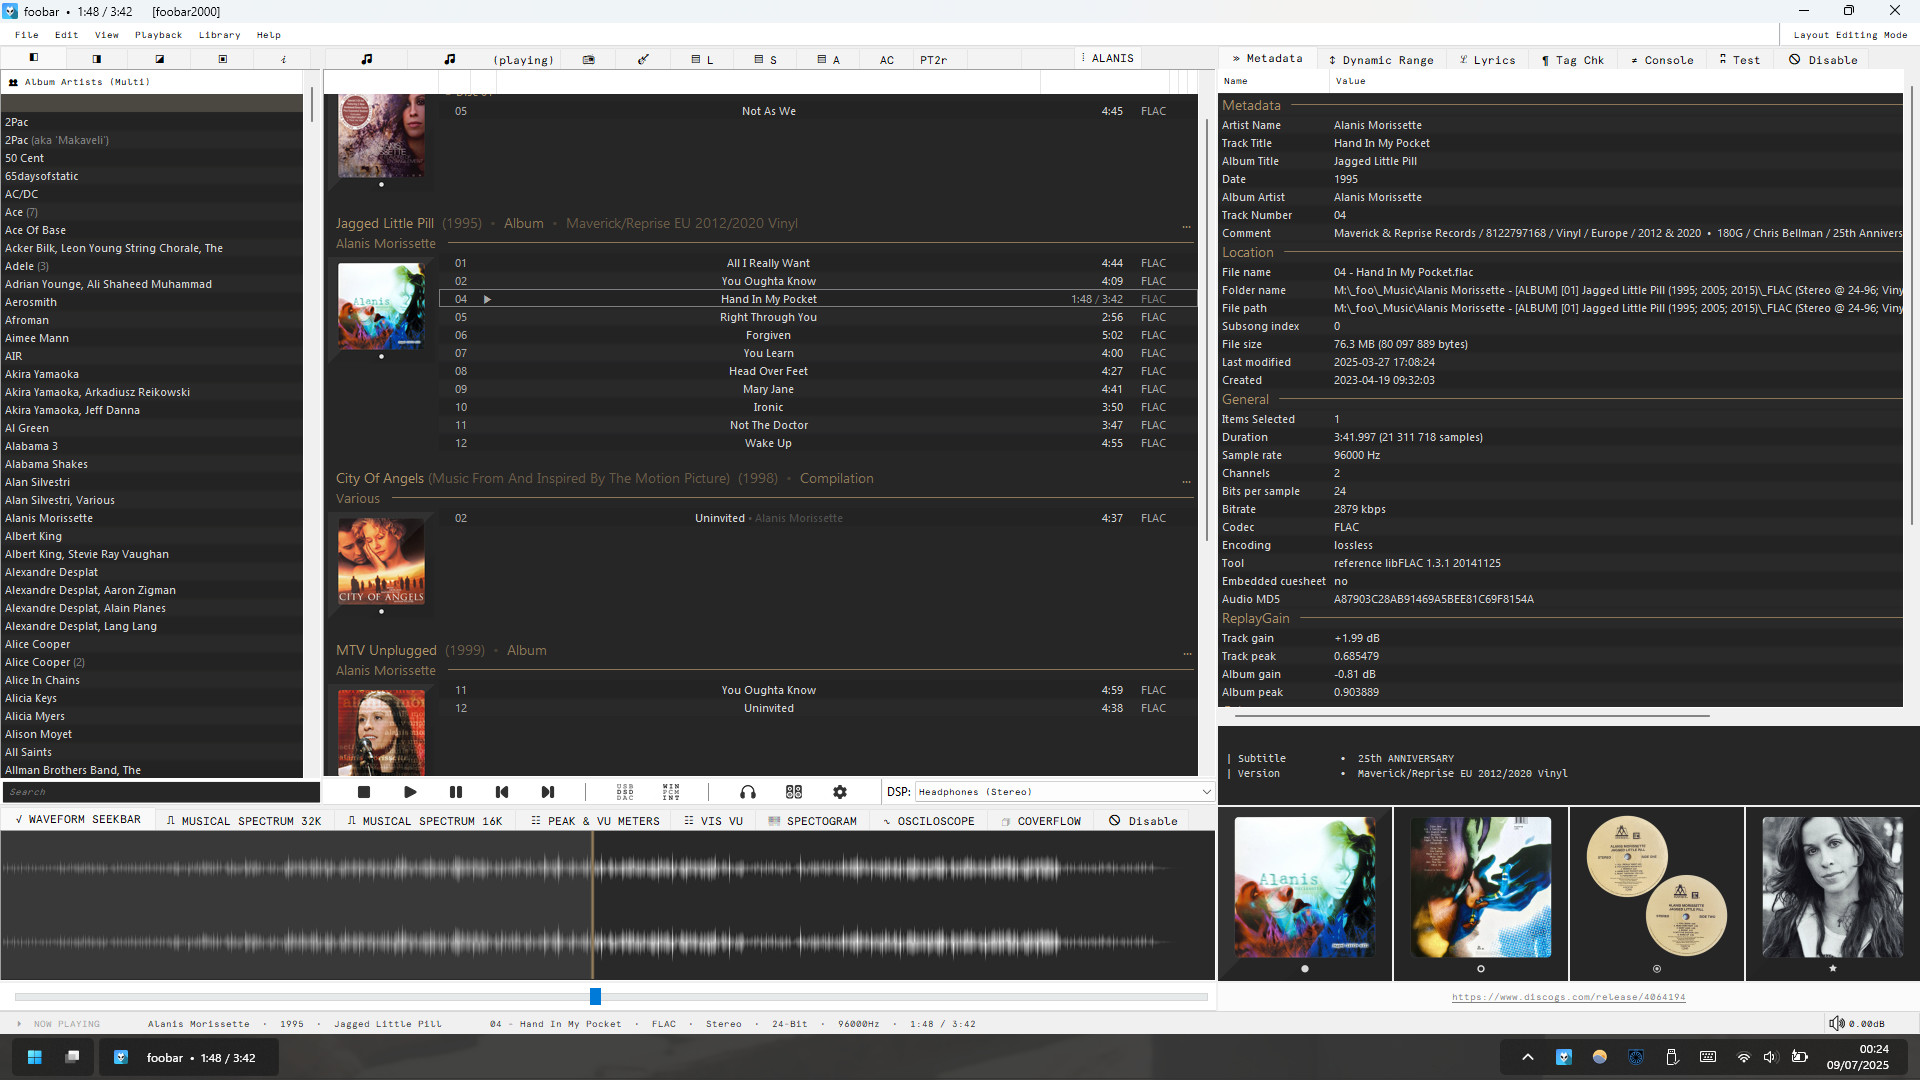Open the DSP Headphones (Stereo) dropdown

[x=1064, y=792]
